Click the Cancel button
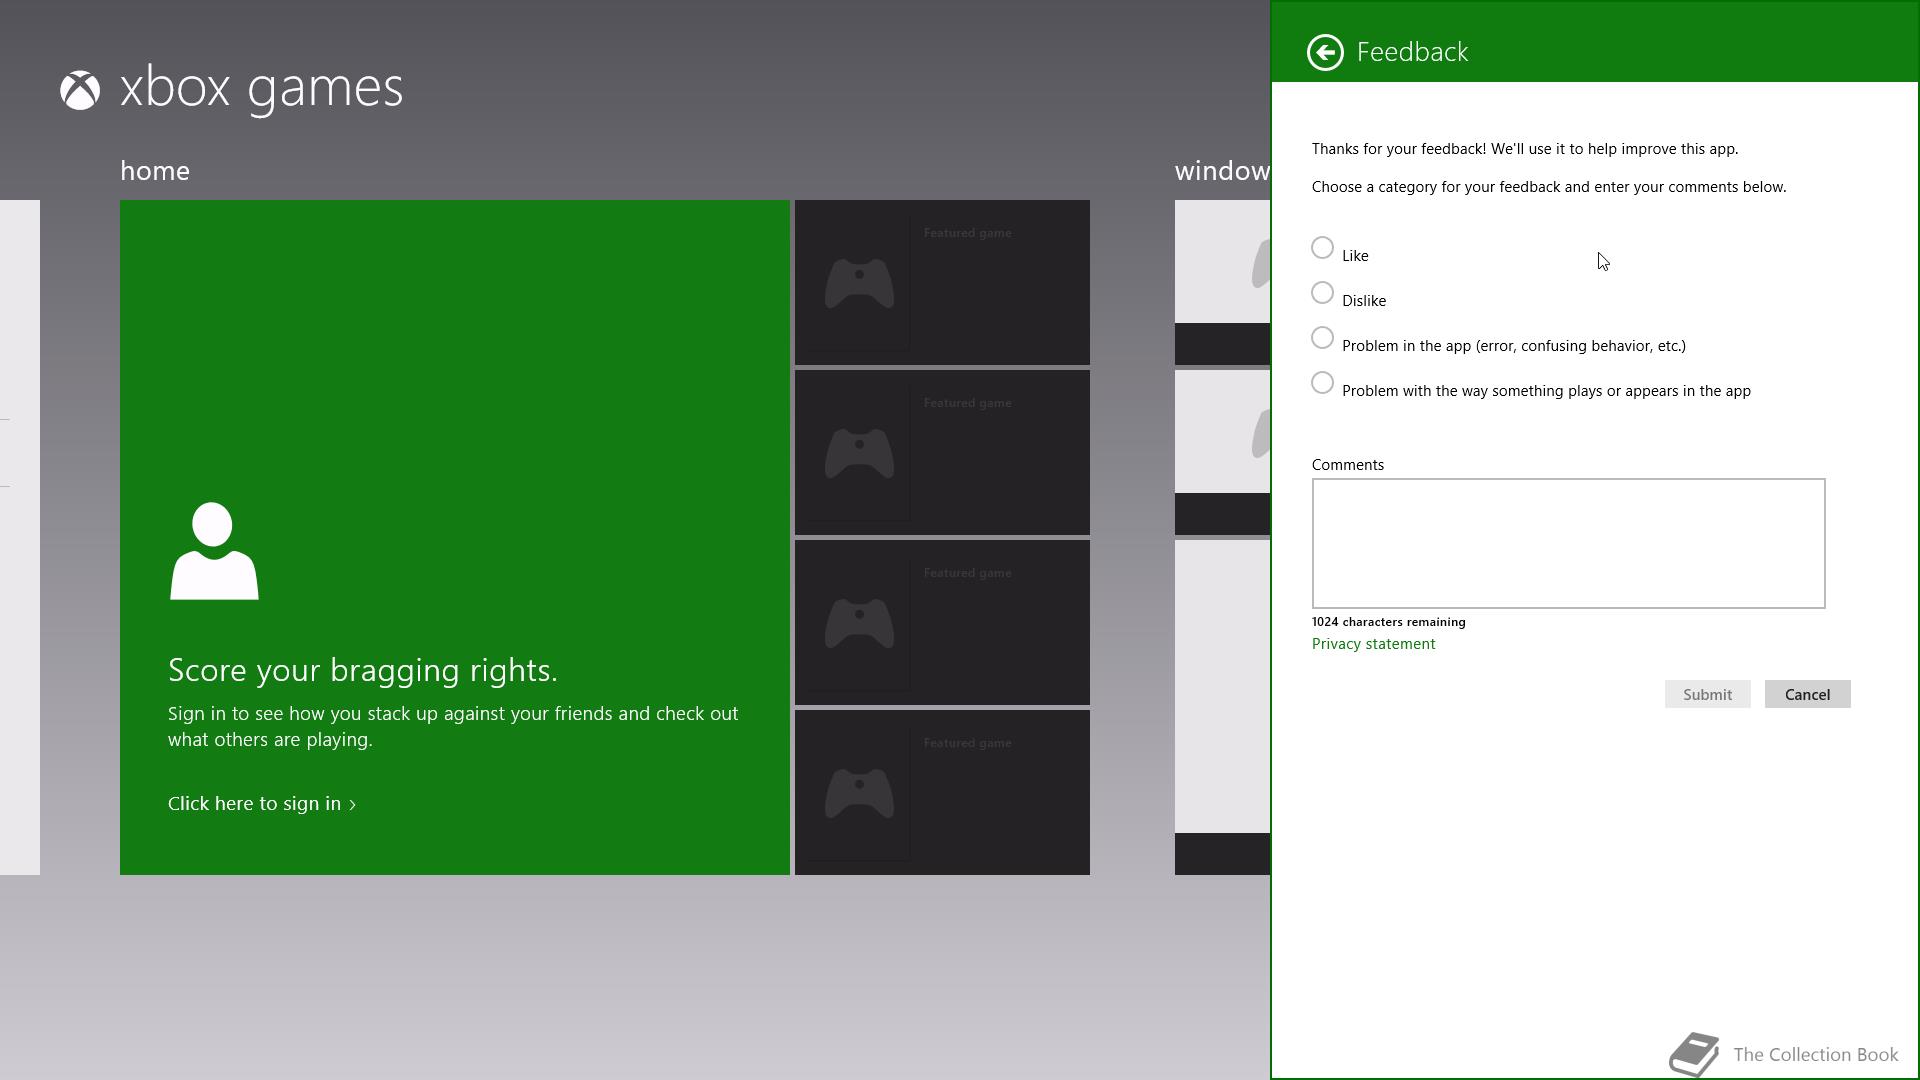Image resolution: width=1920 pixels, height=1080 pixels. pyautogui.click(x=1807, y=694)
